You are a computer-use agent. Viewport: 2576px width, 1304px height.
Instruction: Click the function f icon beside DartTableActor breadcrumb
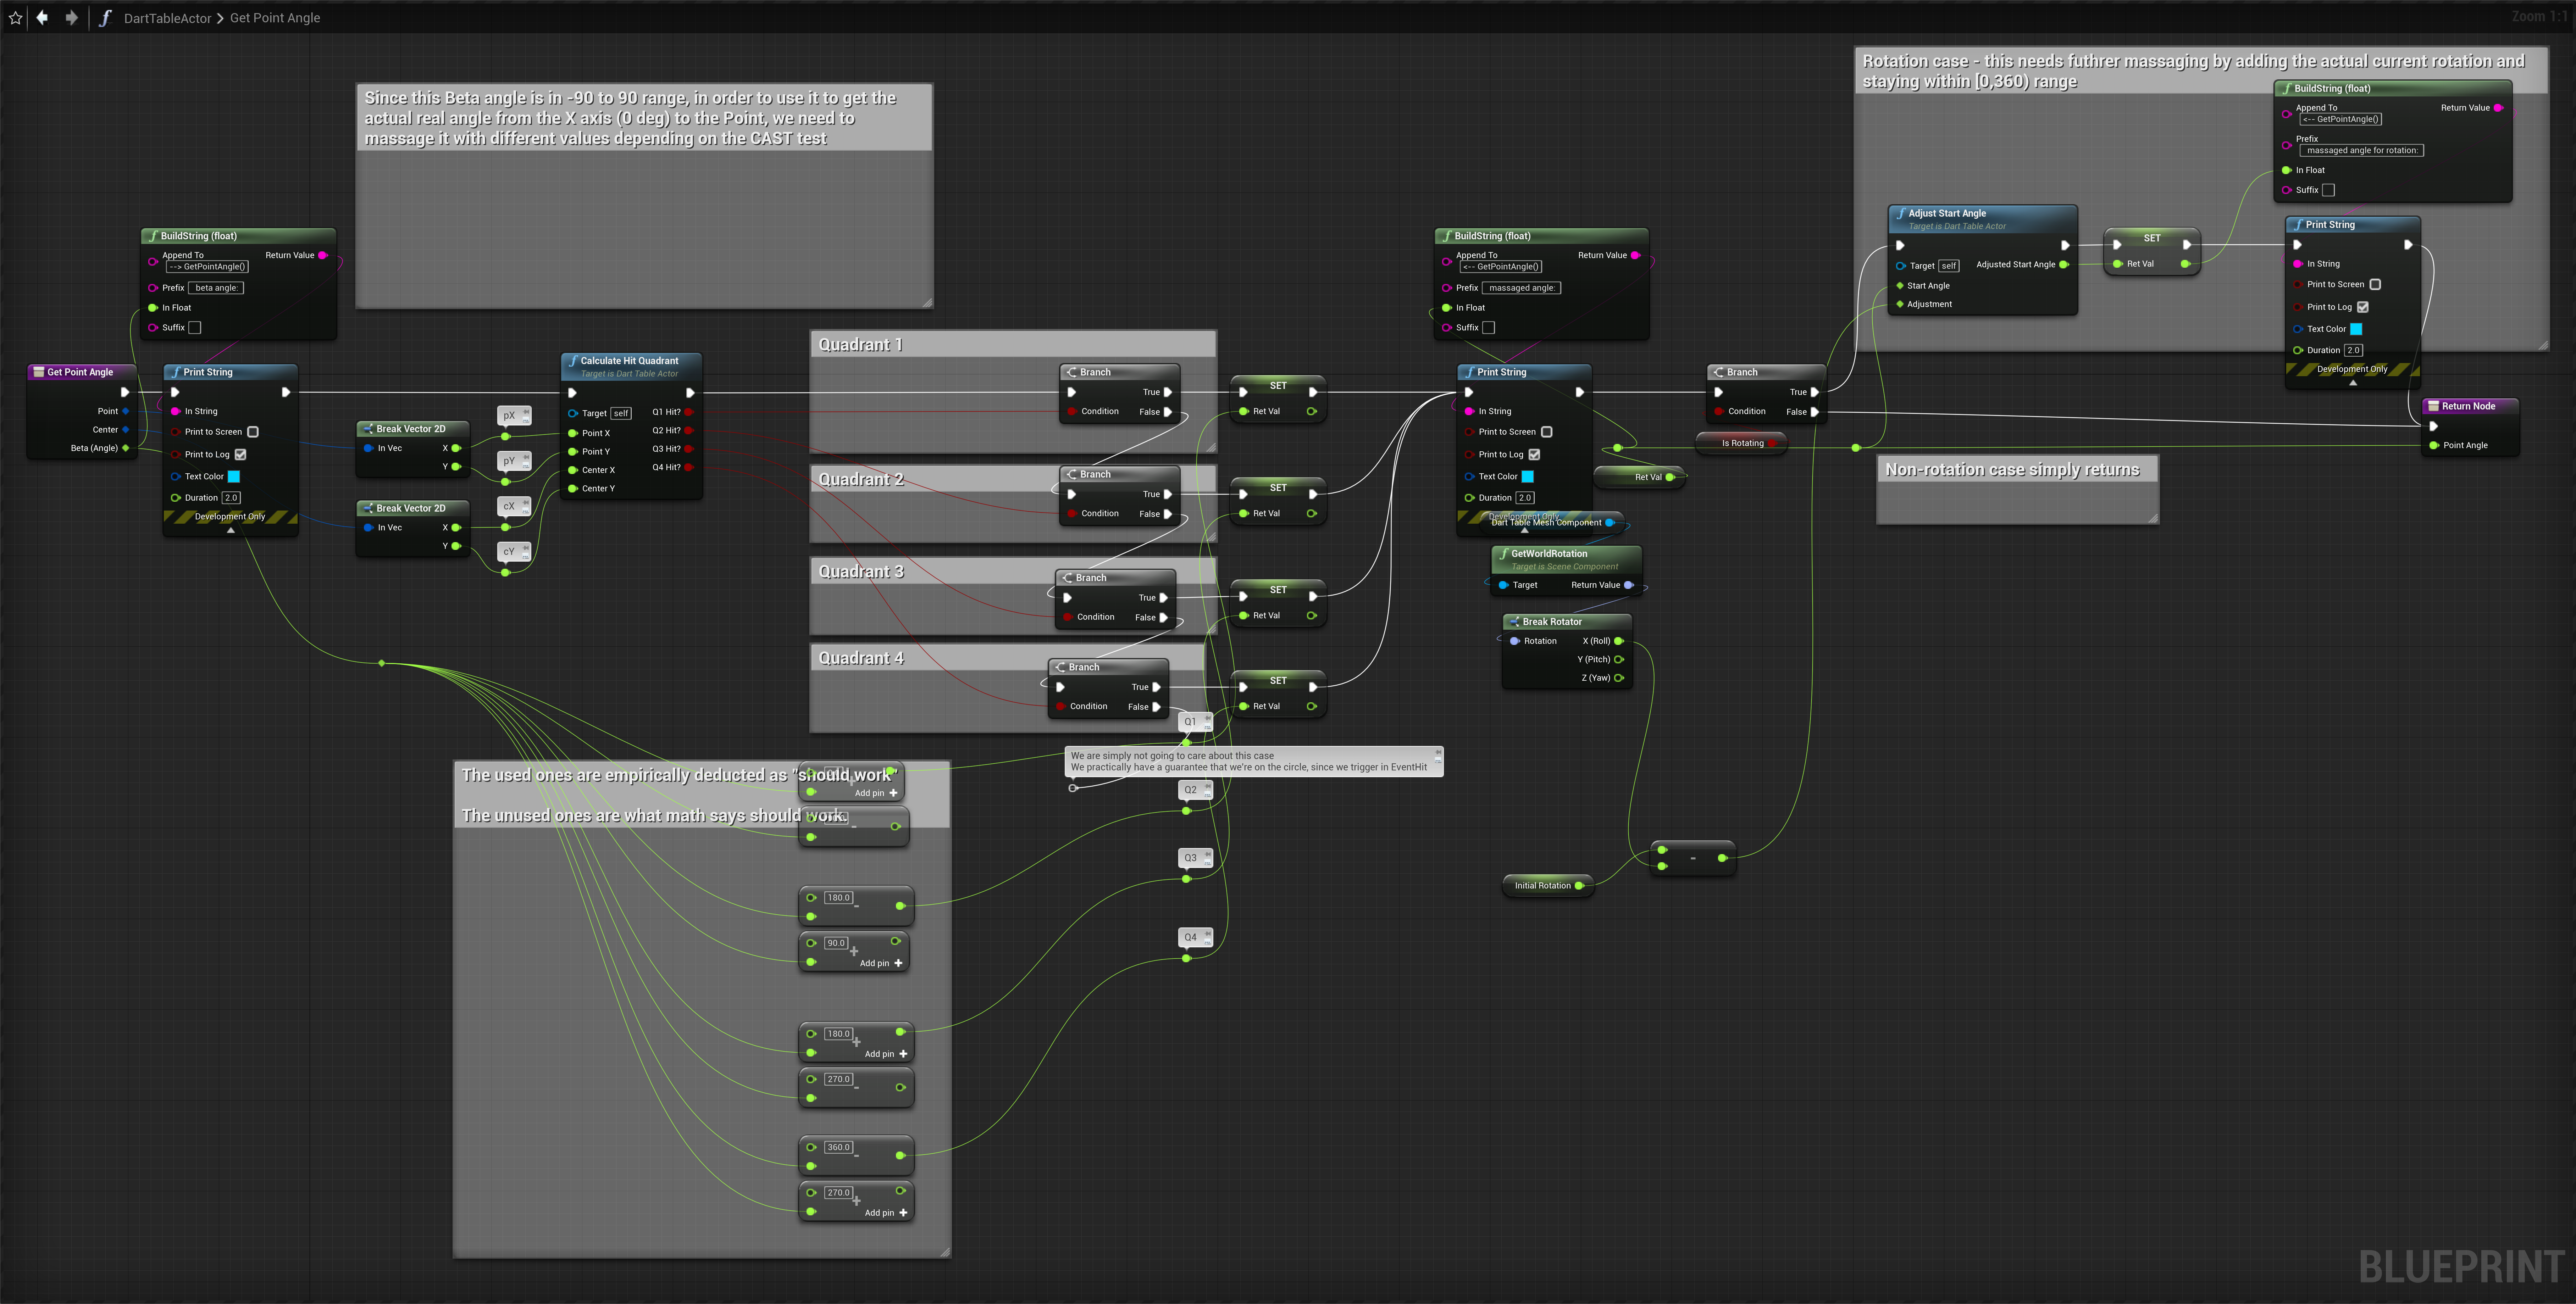[x=105, y=18]
